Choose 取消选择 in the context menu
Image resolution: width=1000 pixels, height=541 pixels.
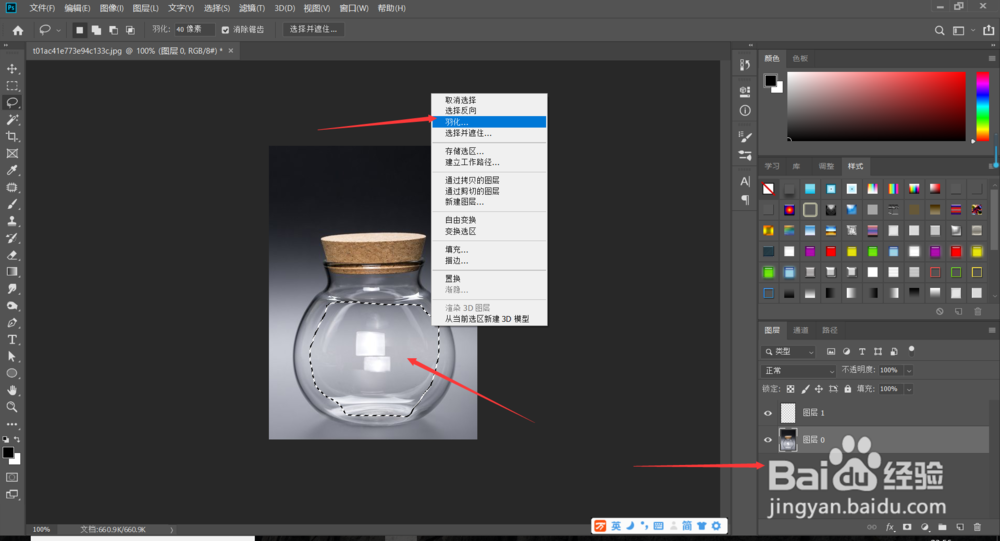489,100
